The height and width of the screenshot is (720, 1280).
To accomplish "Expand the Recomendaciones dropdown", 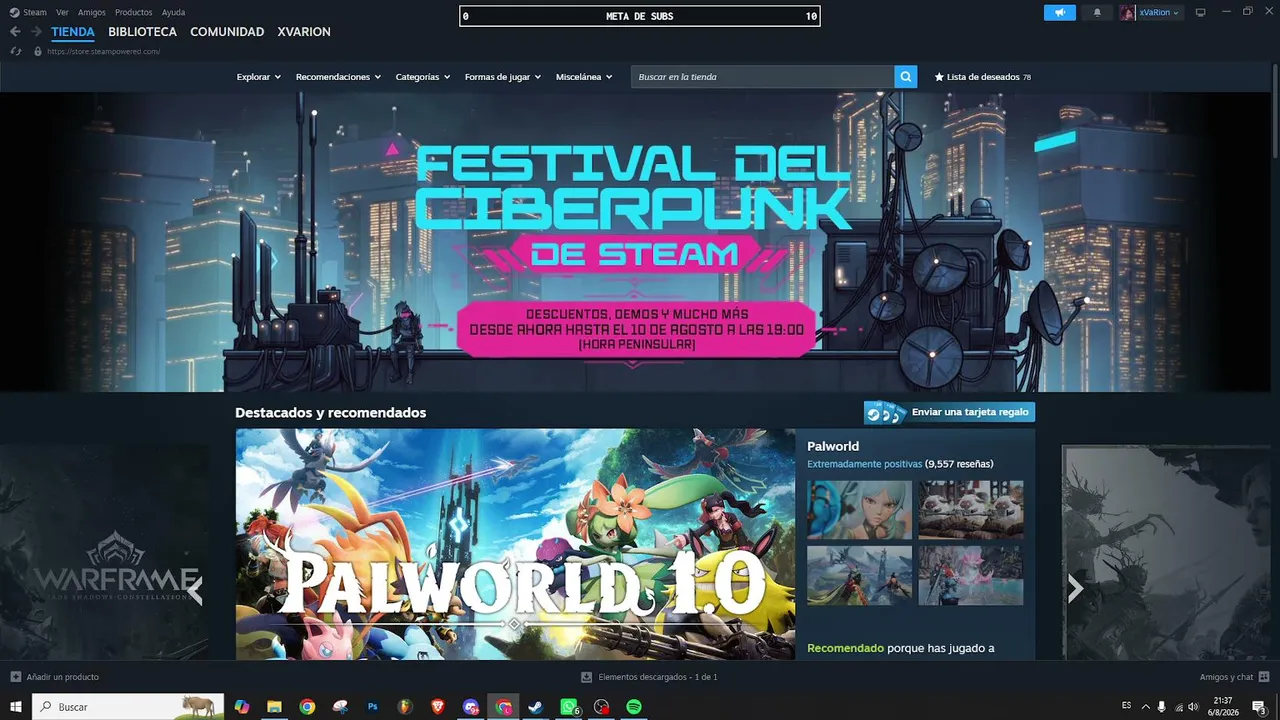I will (x=338, y=77).
